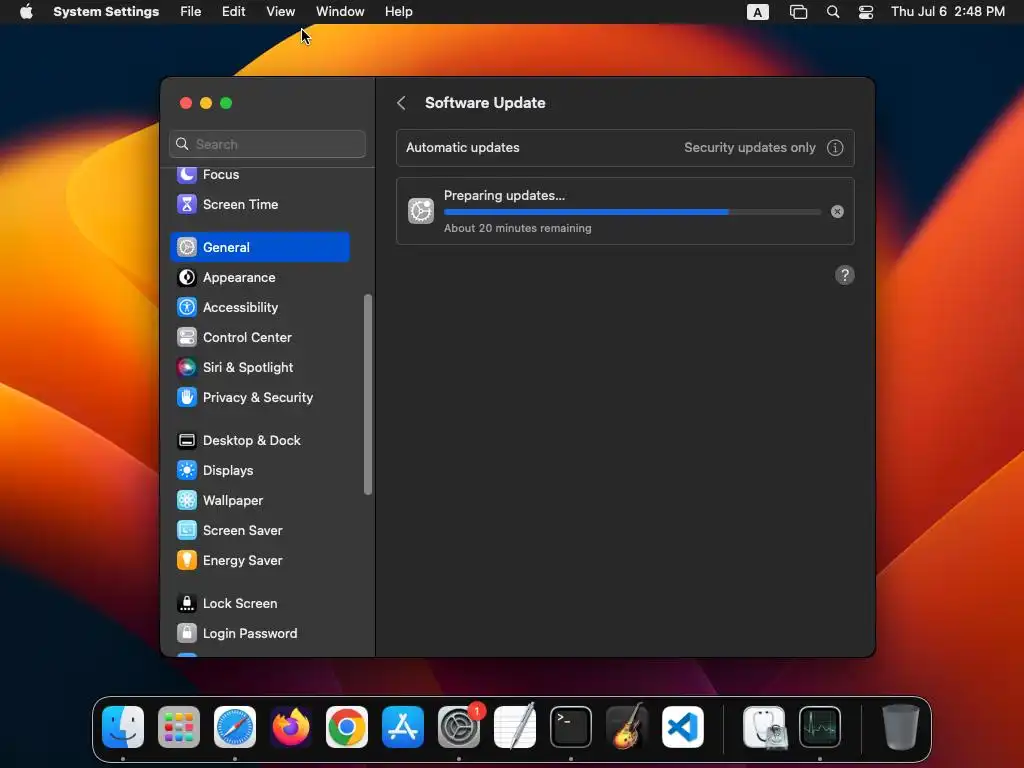This screenshot has width=1024, height=768.
Task: Open Siri & Spotlight settings
Action: 259,368
